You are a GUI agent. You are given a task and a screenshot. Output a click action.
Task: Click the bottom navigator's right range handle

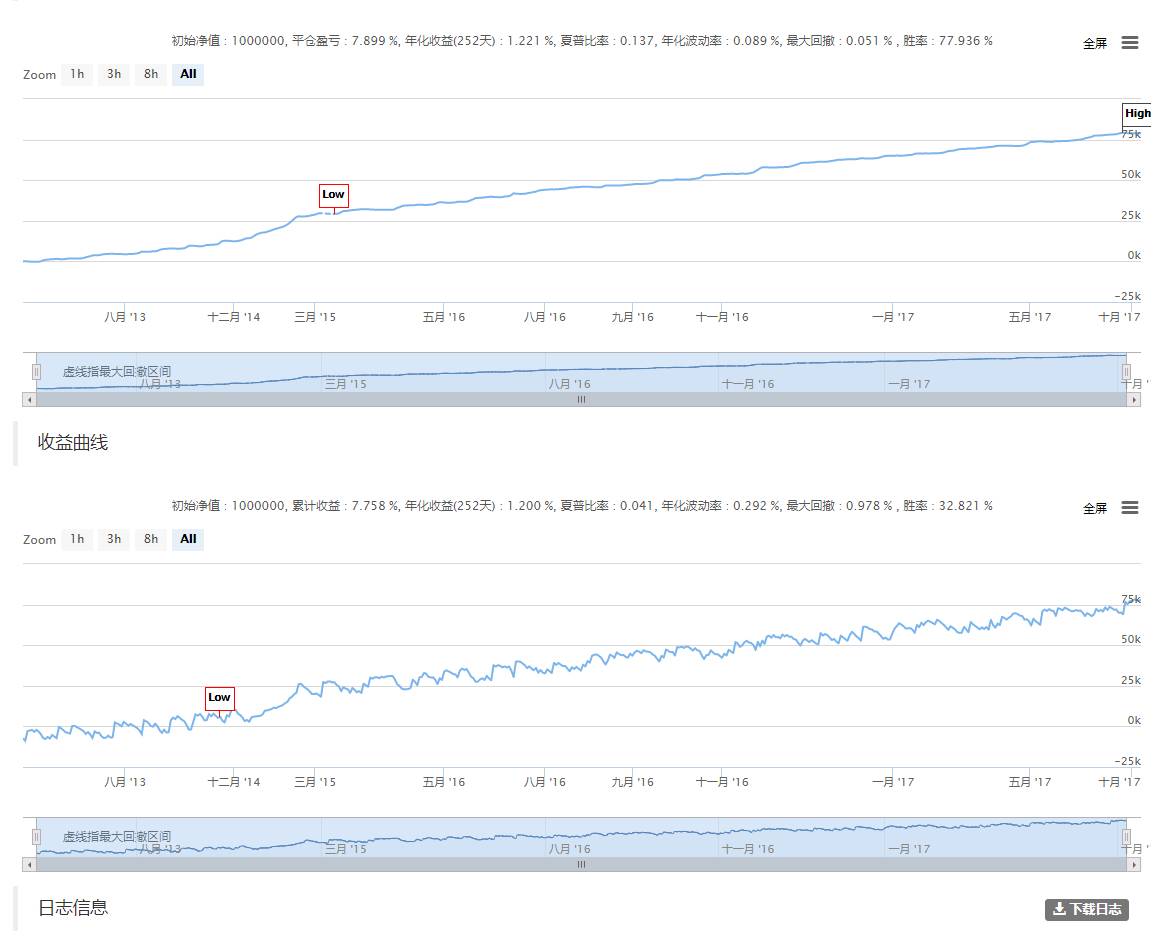coord(1127,837)
